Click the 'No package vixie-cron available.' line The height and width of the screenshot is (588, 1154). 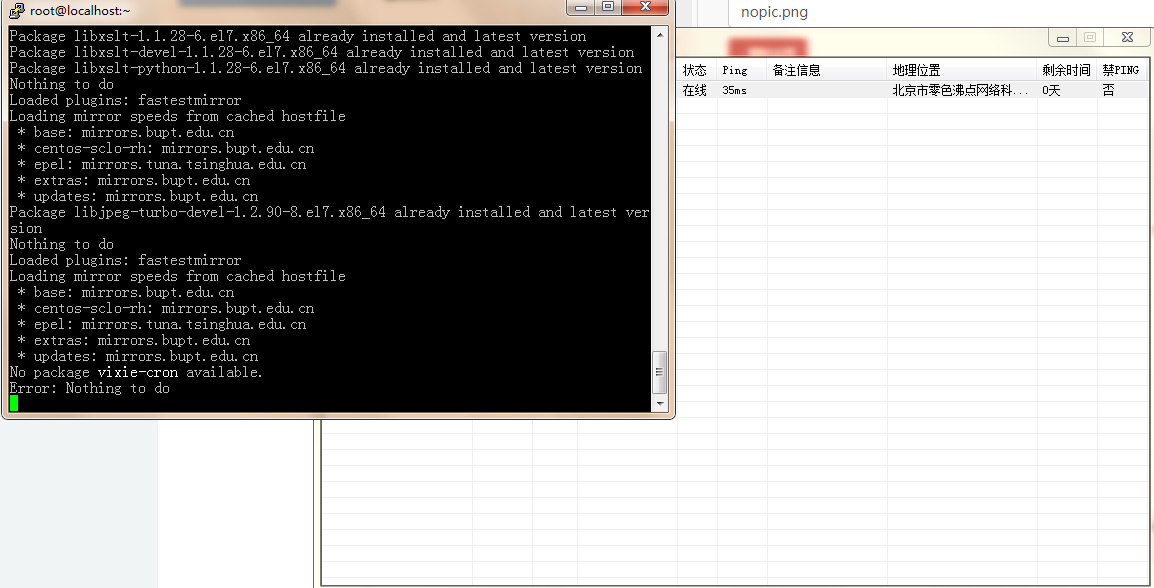pos(136,372)
